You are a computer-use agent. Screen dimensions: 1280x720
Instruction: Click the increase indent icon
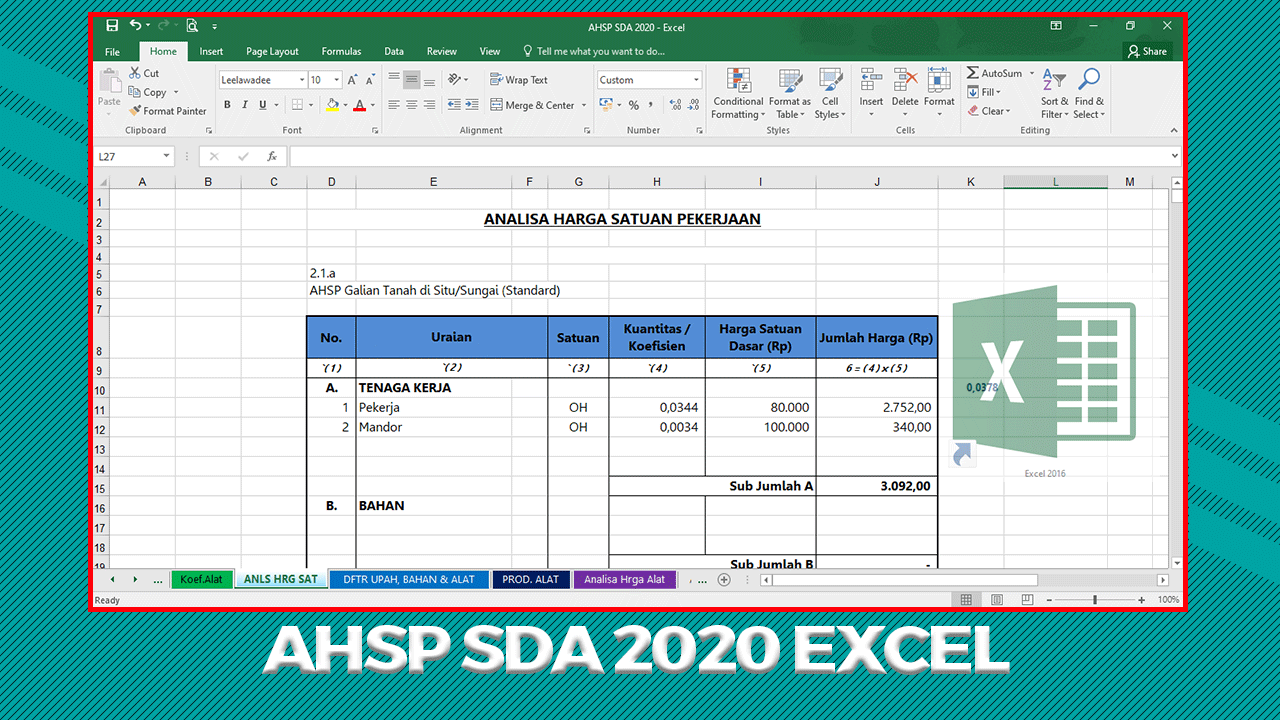click(472, 105)
